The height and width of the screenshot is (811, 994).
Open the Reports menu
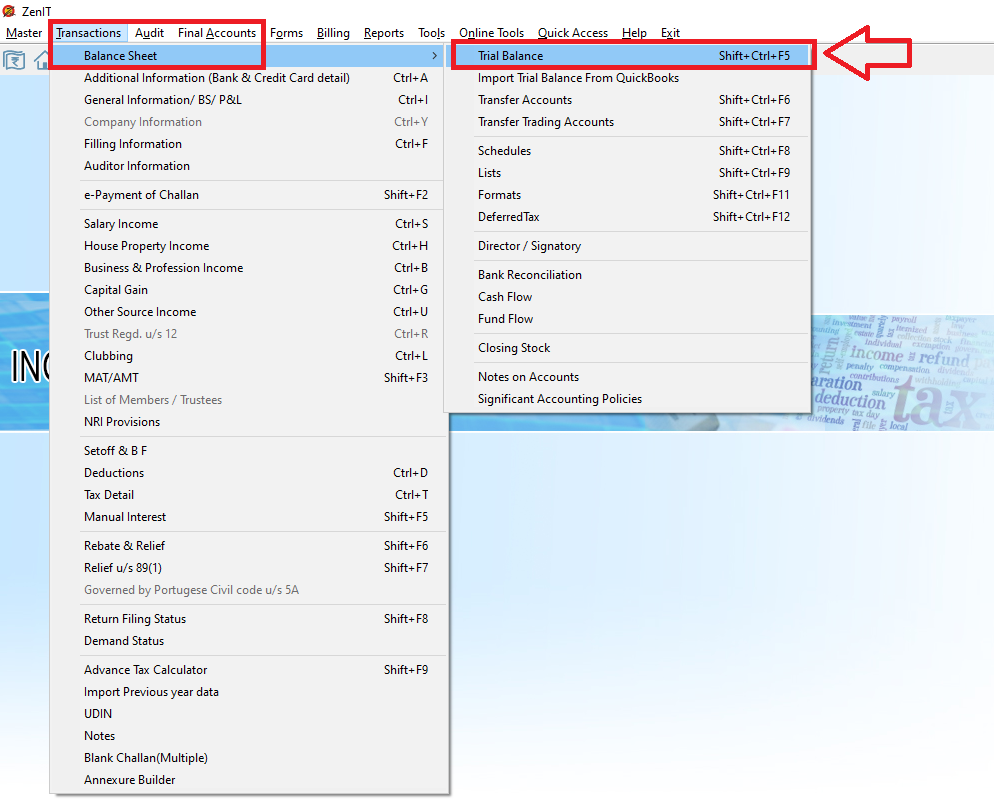[384, 33]
